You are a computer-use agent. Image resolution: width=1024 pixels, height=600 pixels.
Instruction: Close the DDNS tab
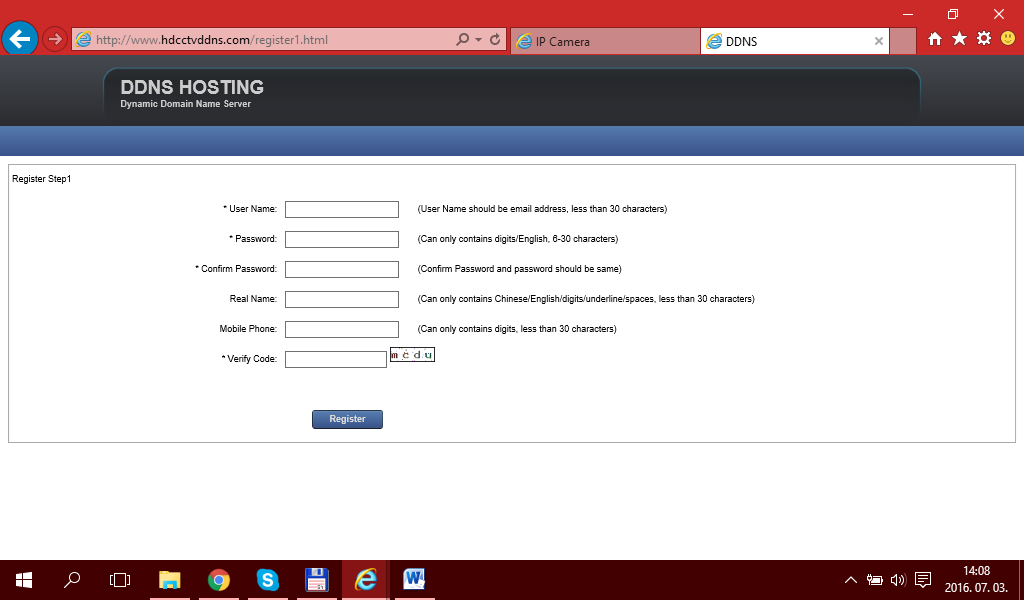pyautogui.click(x=879, y=41)
